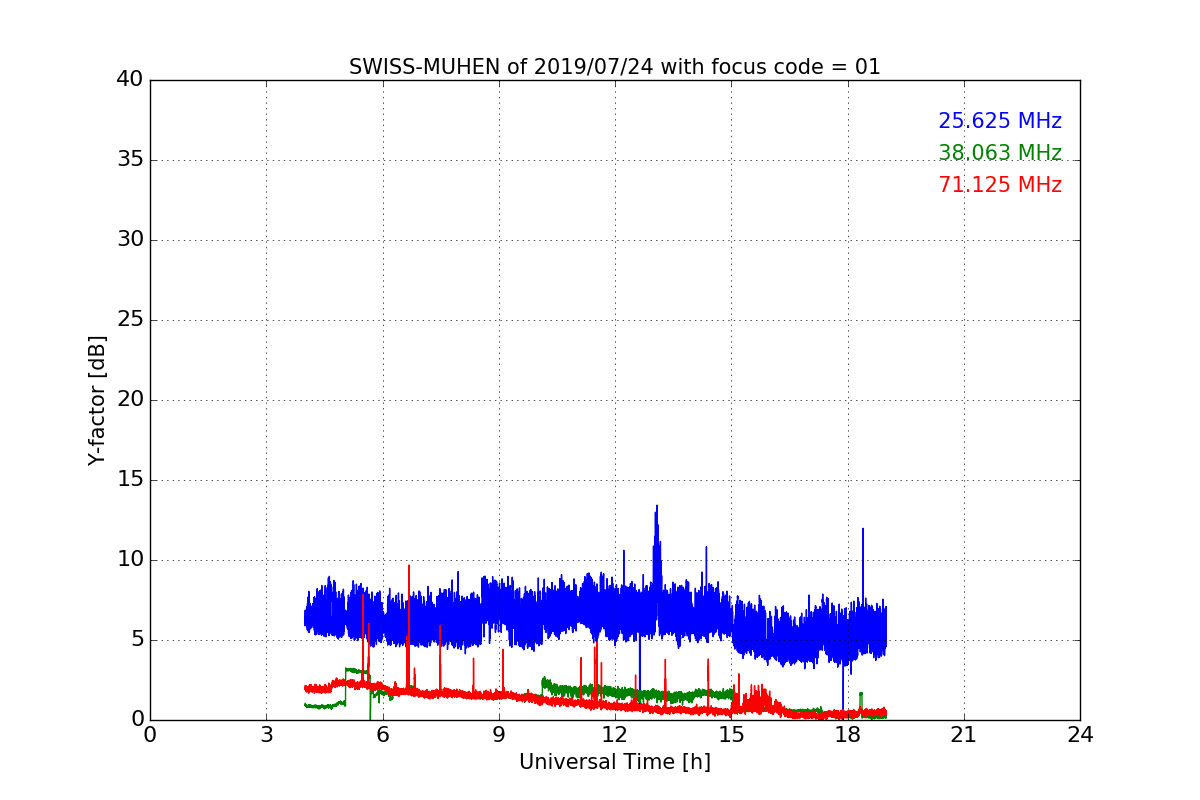1200x800 pixels.
Task: Click the y-axis tick label 40
Action: (x=130, y=80)
